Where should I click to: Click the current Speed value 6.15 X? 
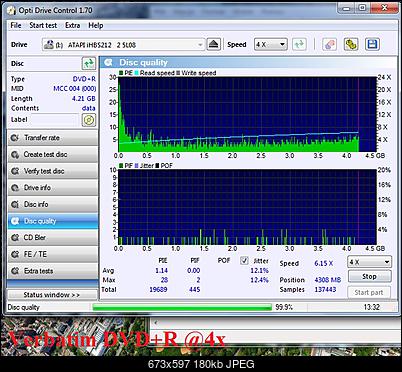tap(324, 263)
